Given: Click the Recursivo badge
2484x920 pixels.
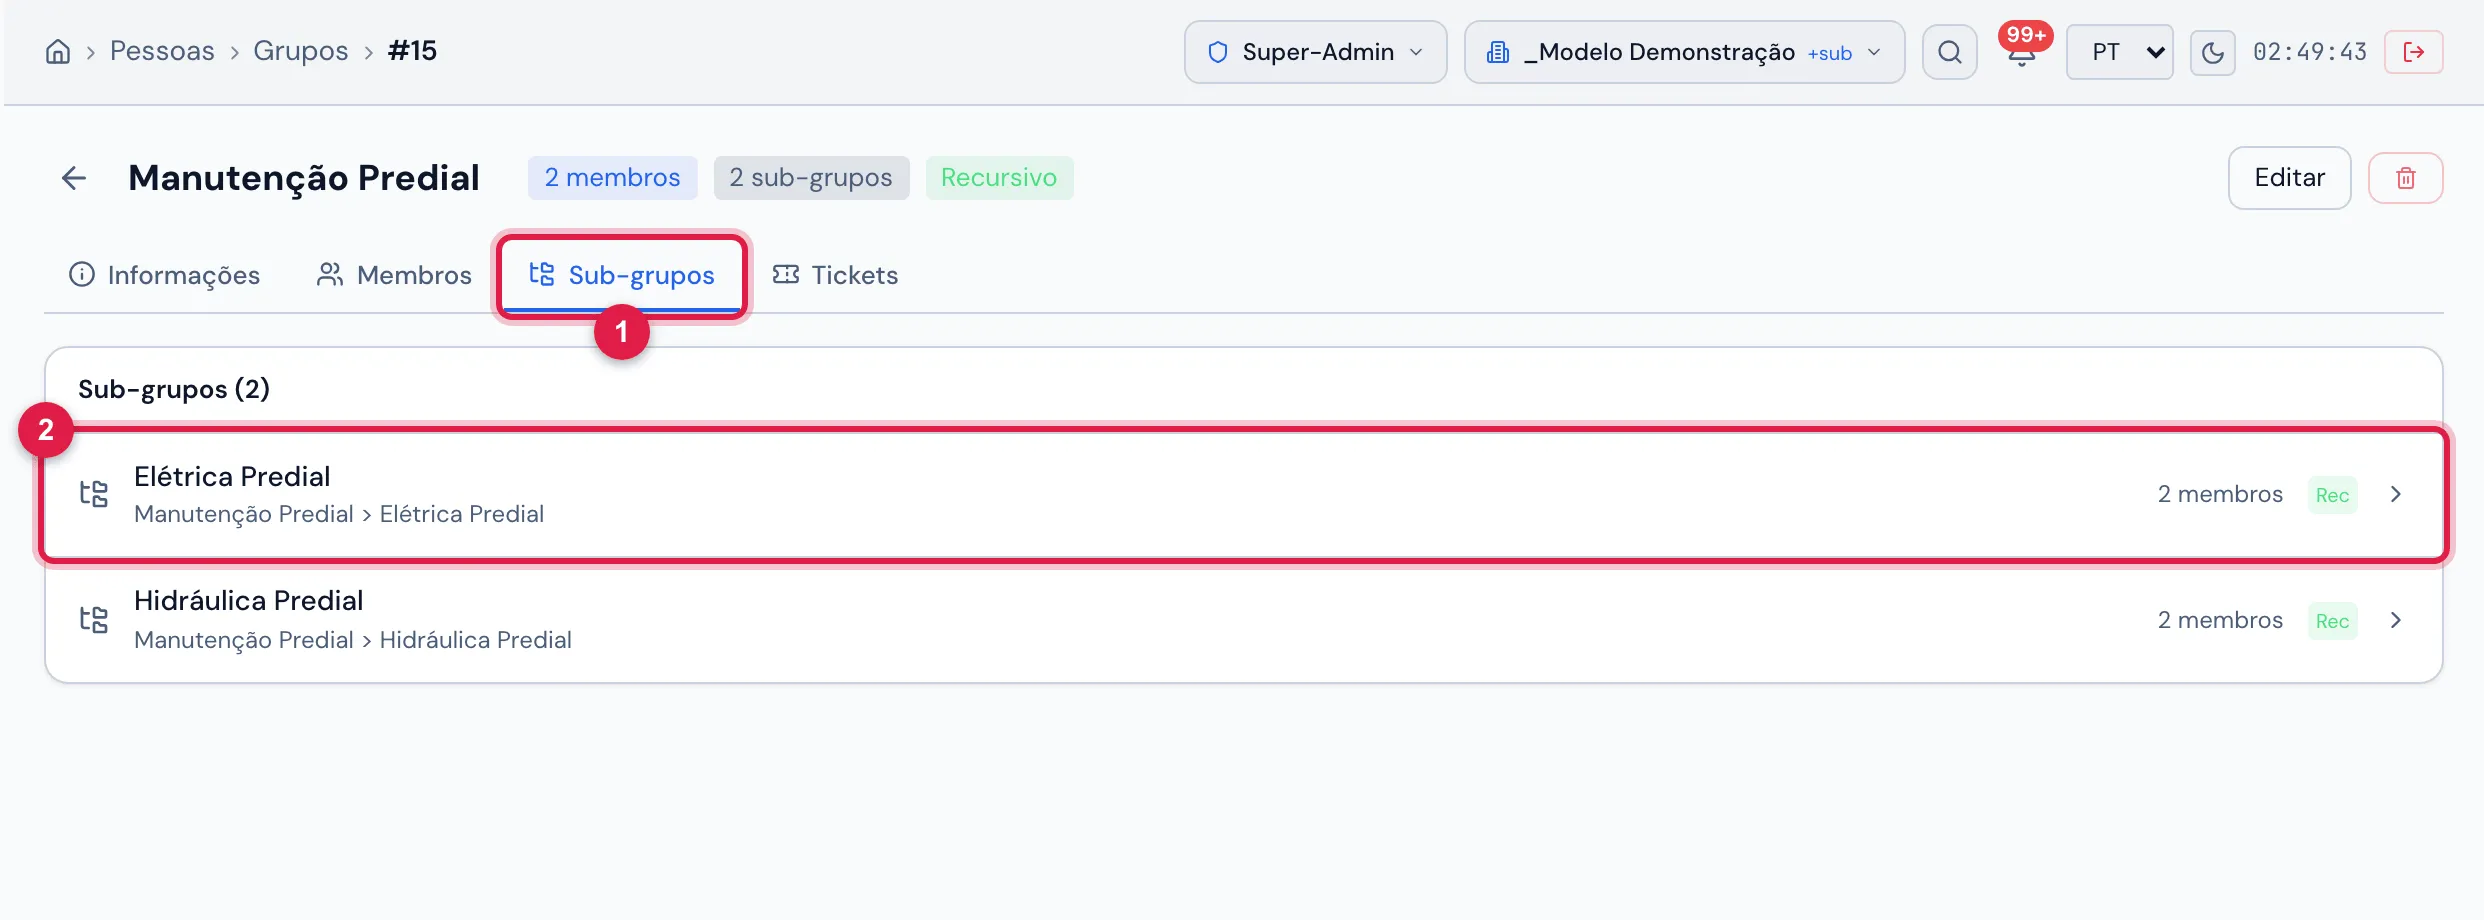Looking at the screenshot, I should (x=999, y=178).
